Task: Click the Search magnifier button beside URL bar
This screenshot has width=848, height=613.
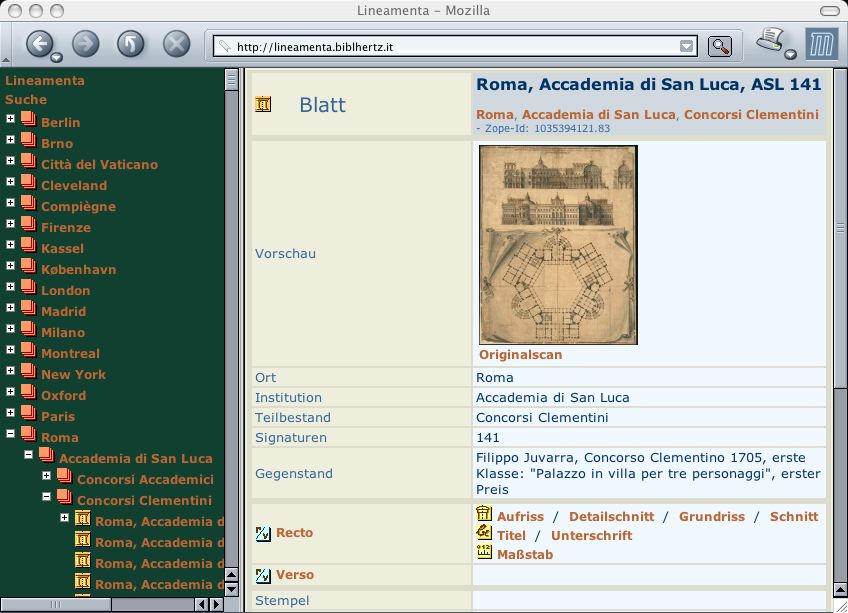Action: 720,46
